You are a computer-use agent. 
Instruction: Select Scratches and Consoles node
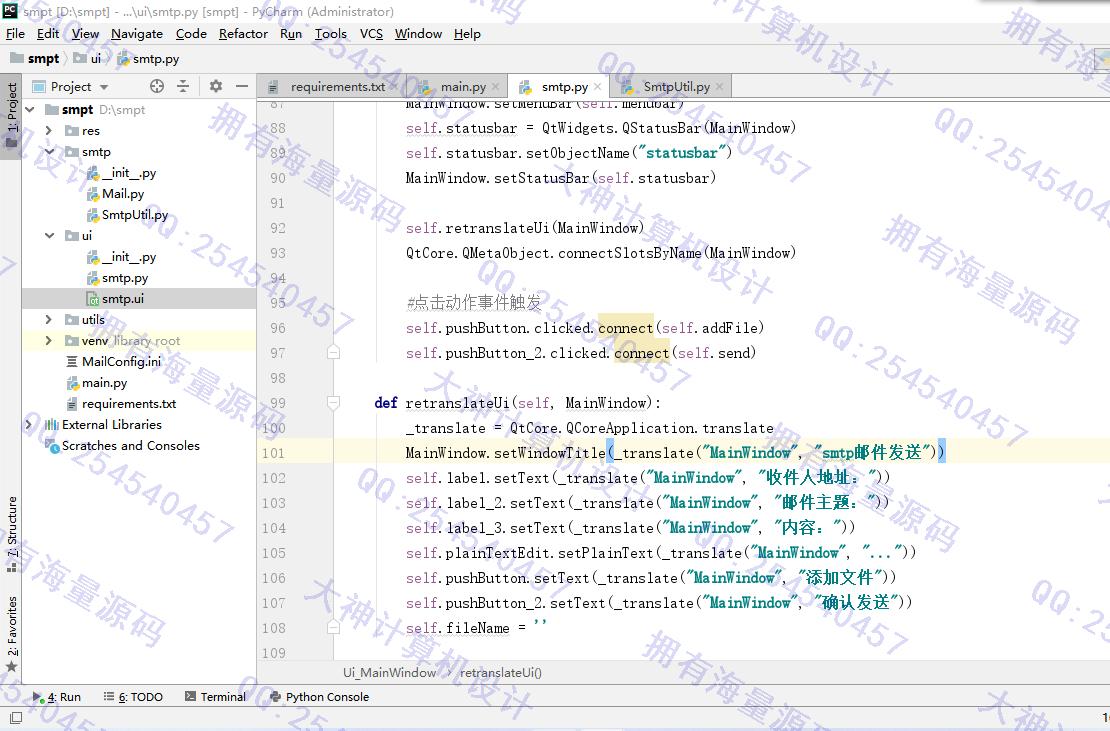[130, 446]
